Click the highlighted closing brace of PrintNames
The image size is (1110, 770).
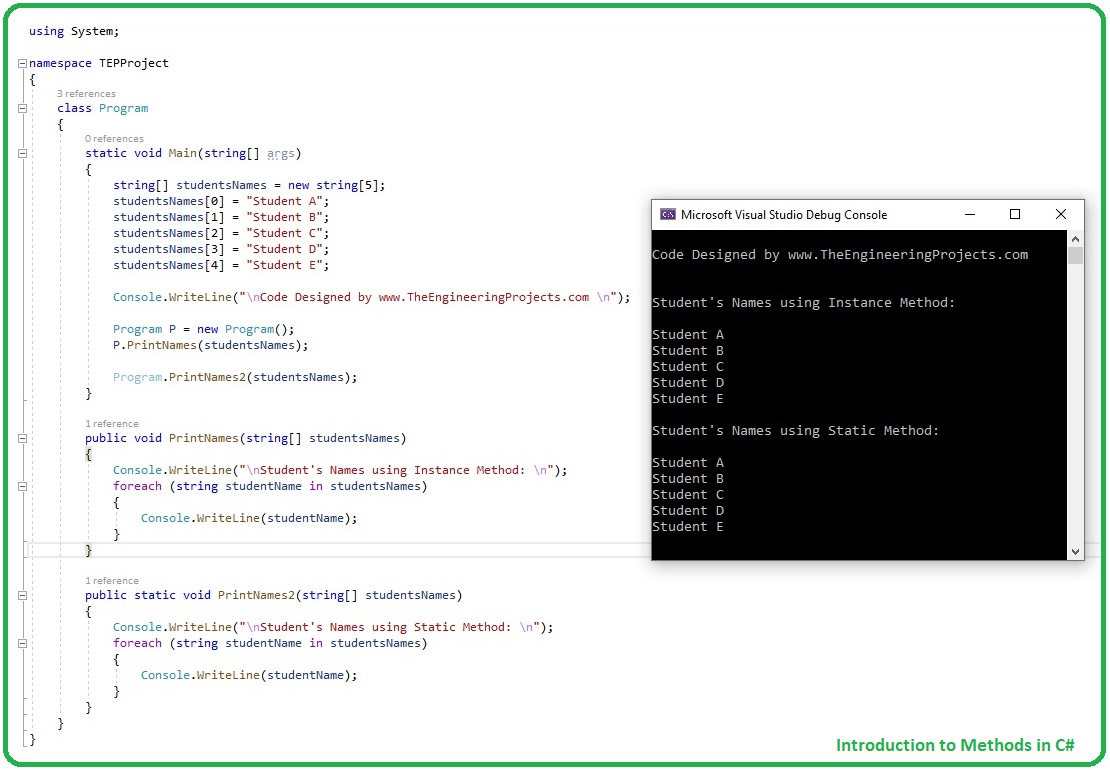(88, 551)
